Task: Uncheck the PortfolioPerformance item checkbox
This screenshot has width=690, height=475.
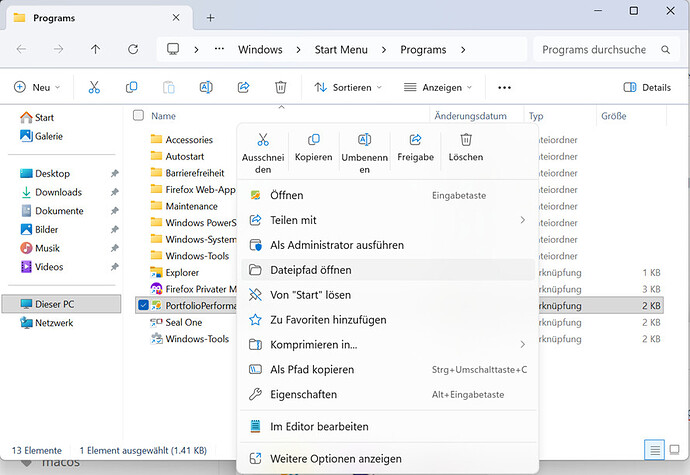Action: [143, 305]
